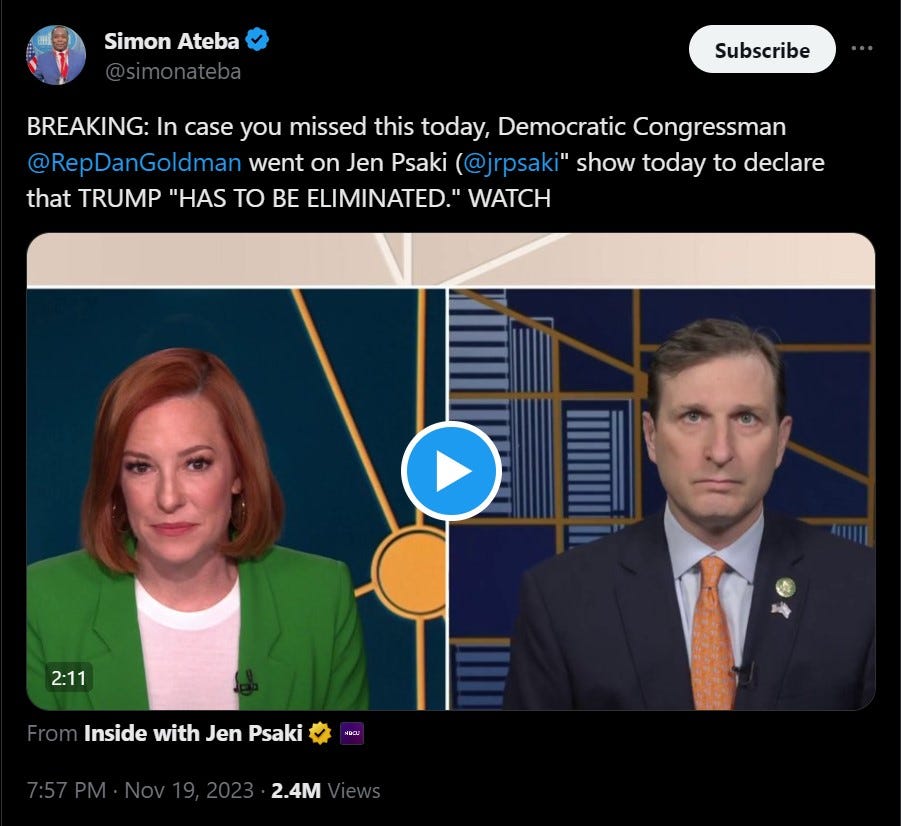This screenshot has width=901, height=826.
Task: Play the embedded video
Action: tap(451, 471)
